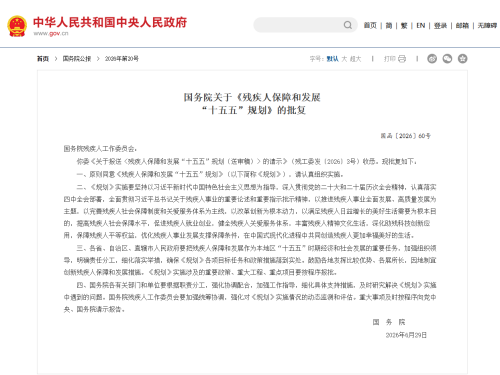Image resolution: width=500 pixels, height=375 pixels.
Task: Set font size to 默认
Action: click(x=332, y=59)
